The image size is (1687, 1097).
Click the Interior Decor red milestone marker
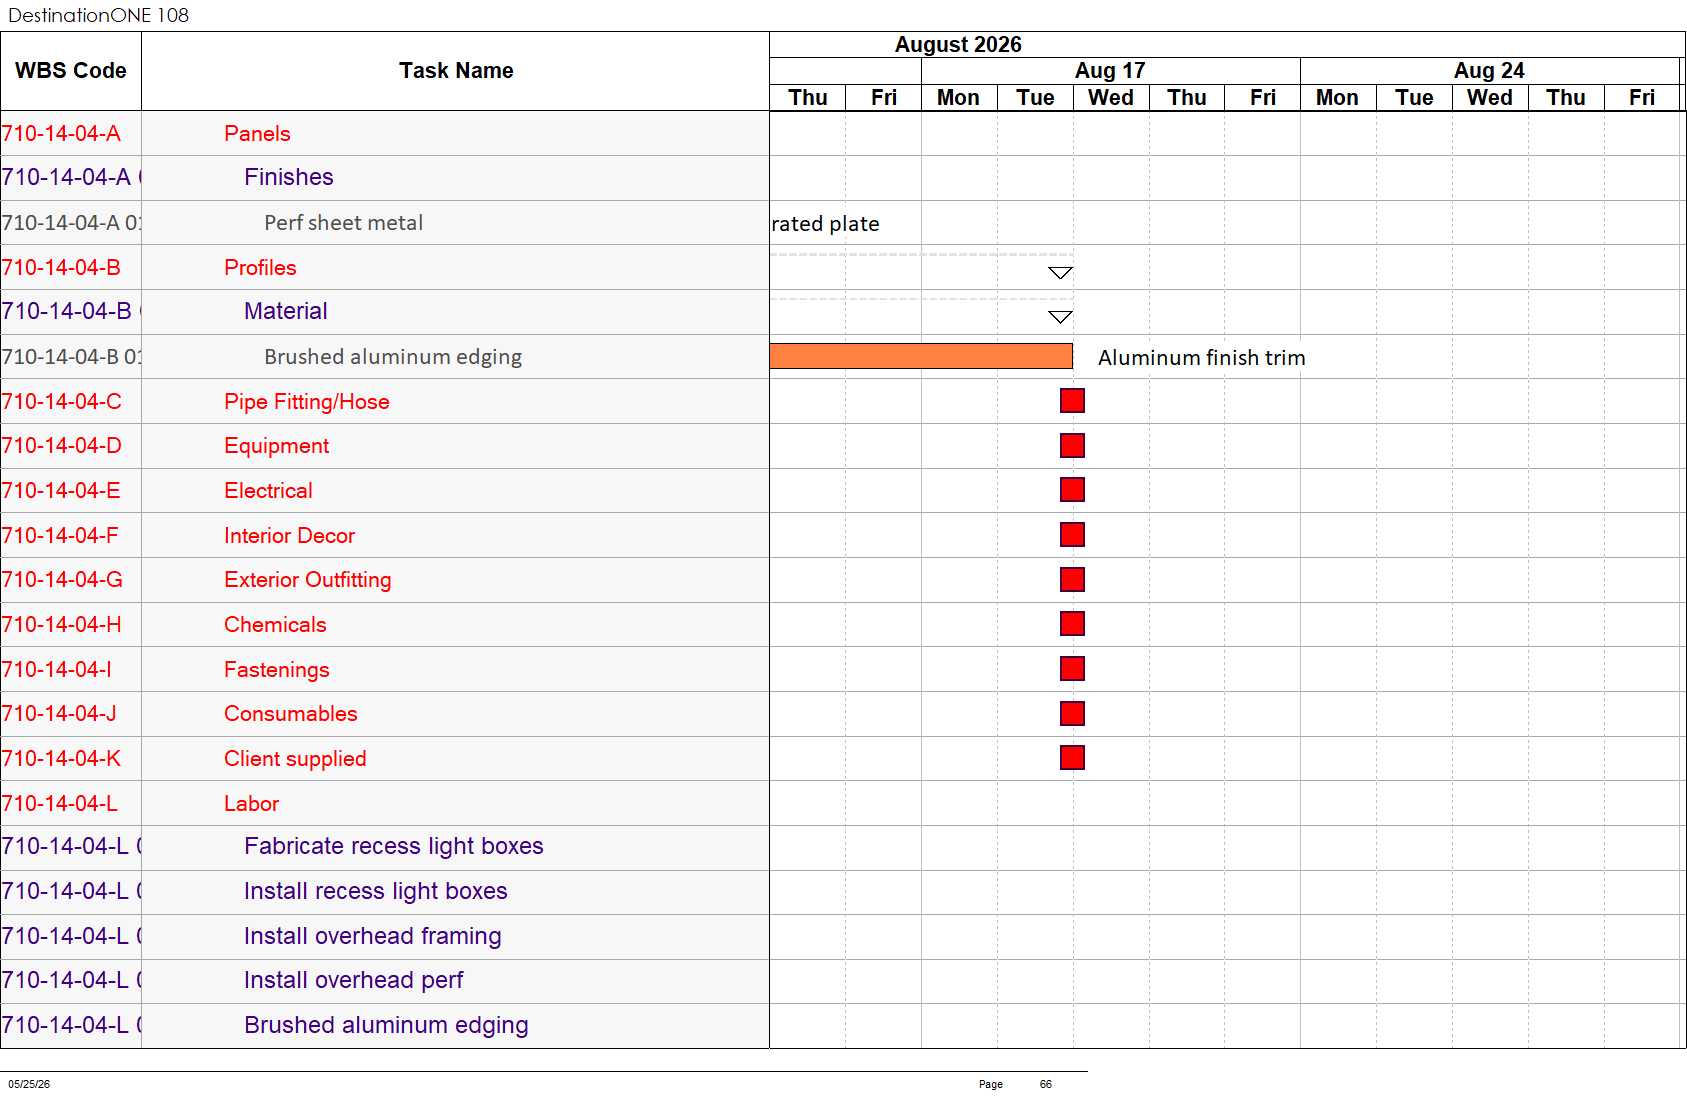[1072, 535]
